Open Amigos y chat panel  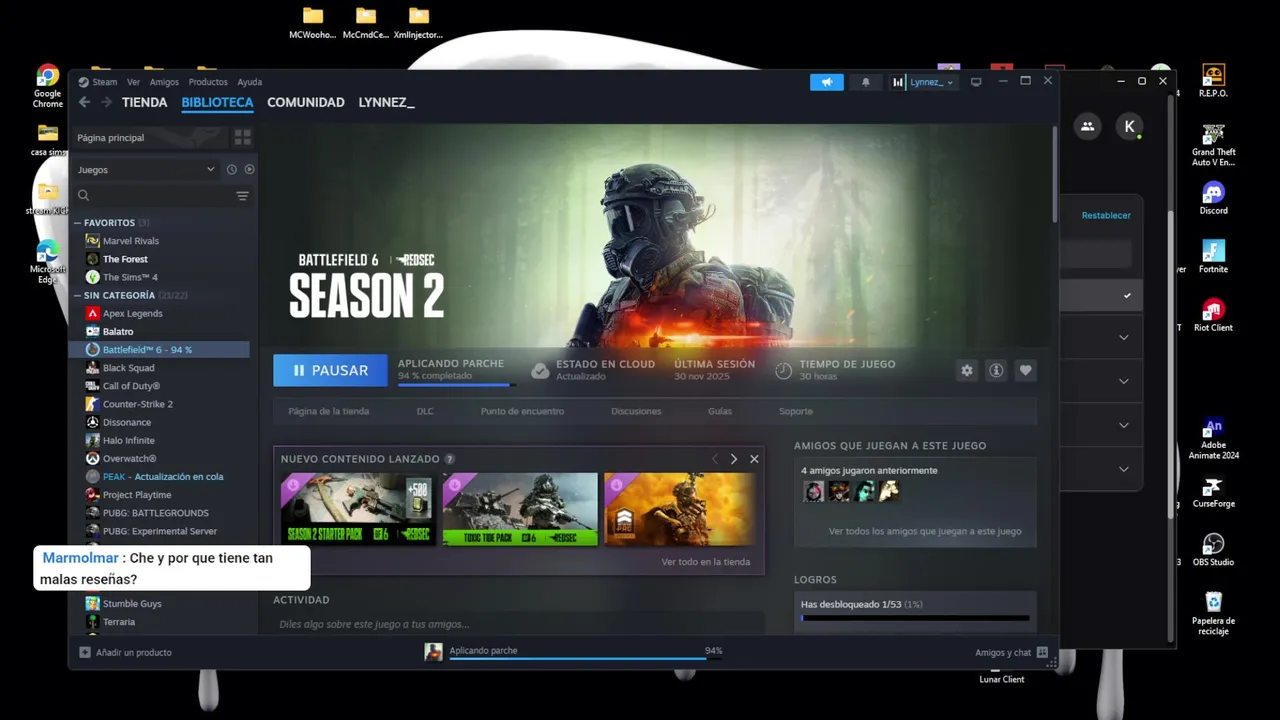coord(1011,652)
